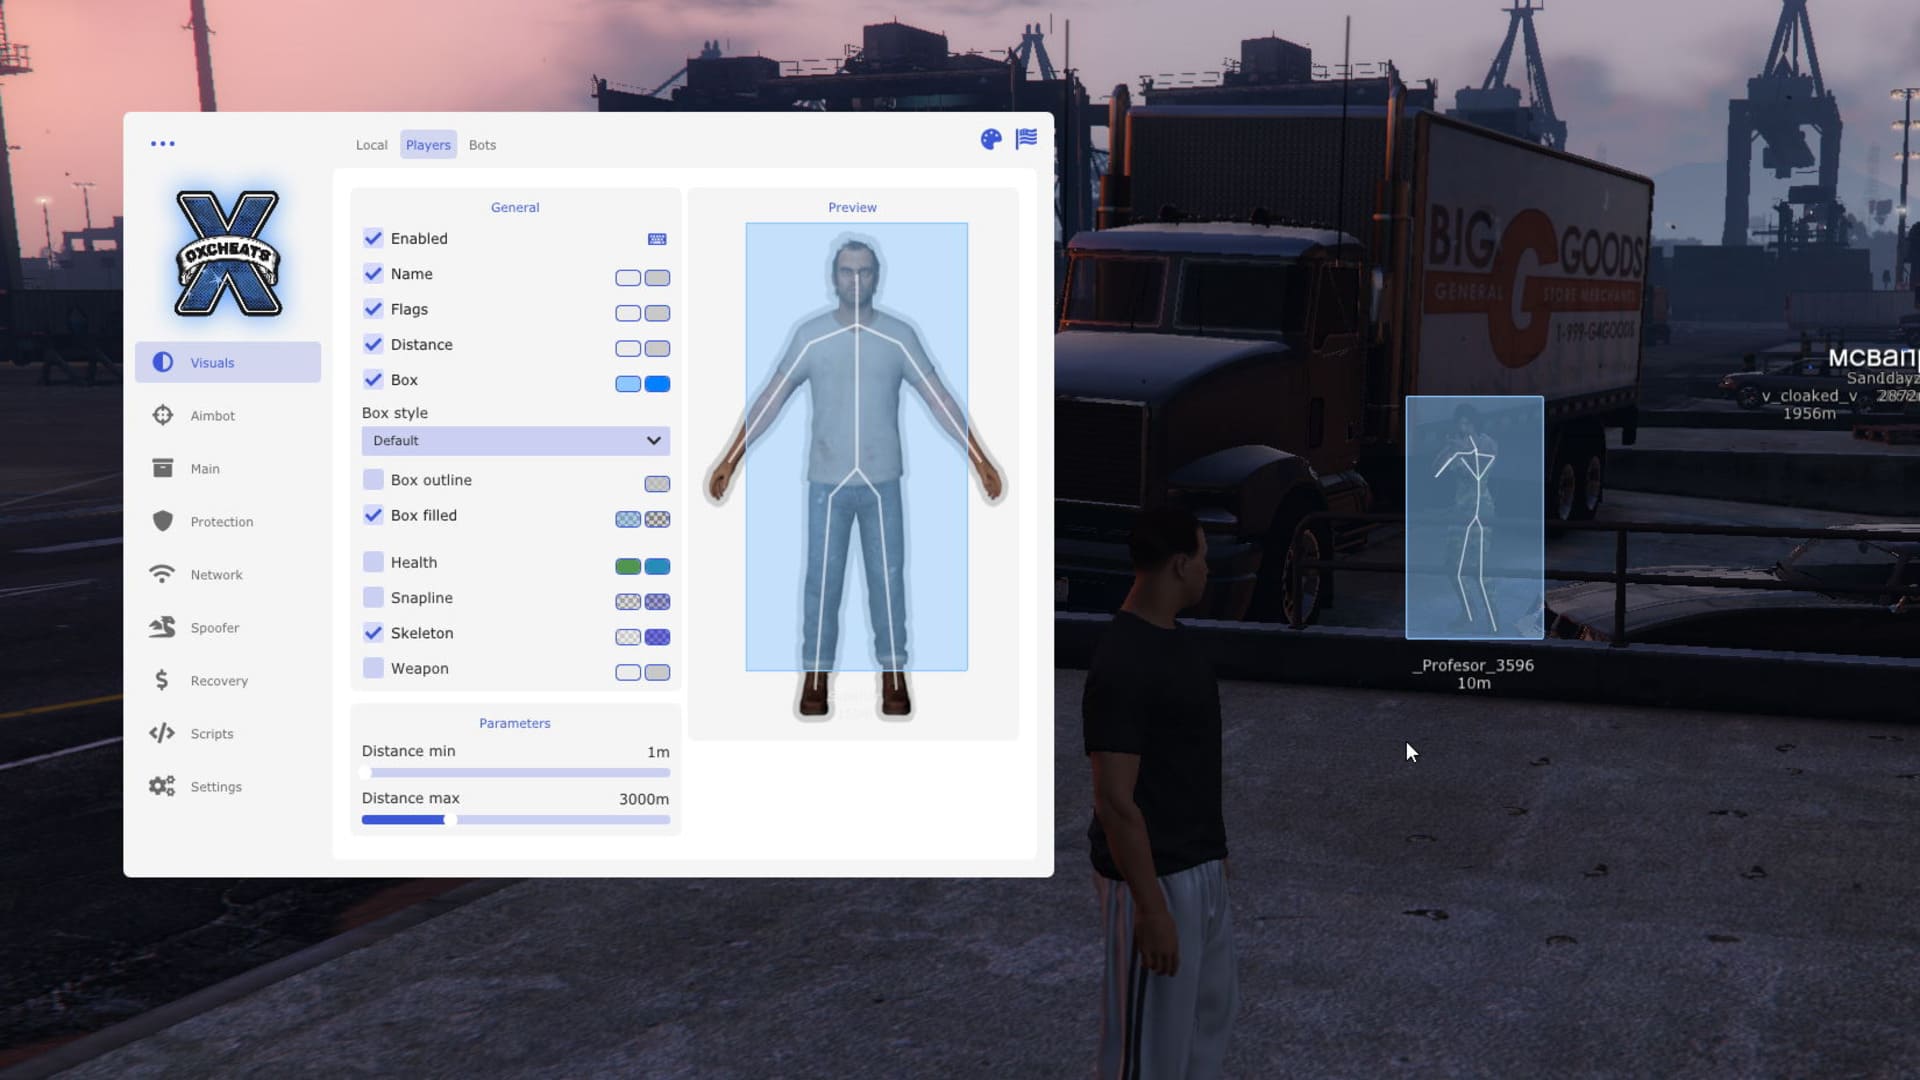Open the gray second swatch for Weapon

657,672
